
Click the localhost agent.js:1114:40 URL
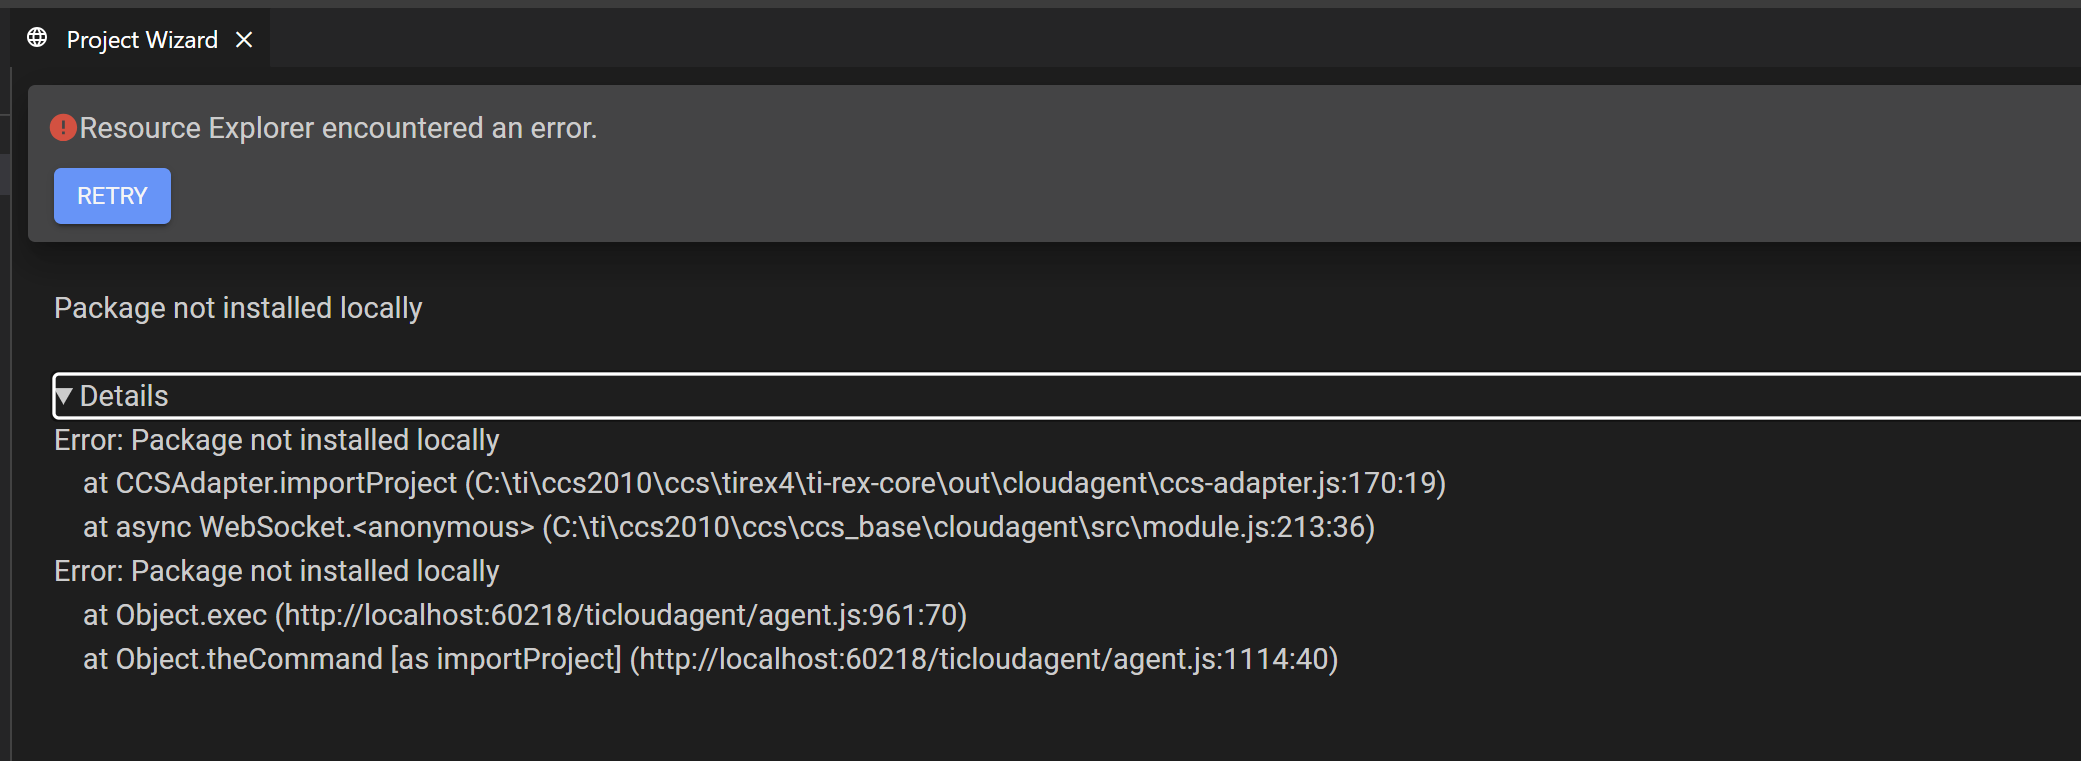point(984,659)
